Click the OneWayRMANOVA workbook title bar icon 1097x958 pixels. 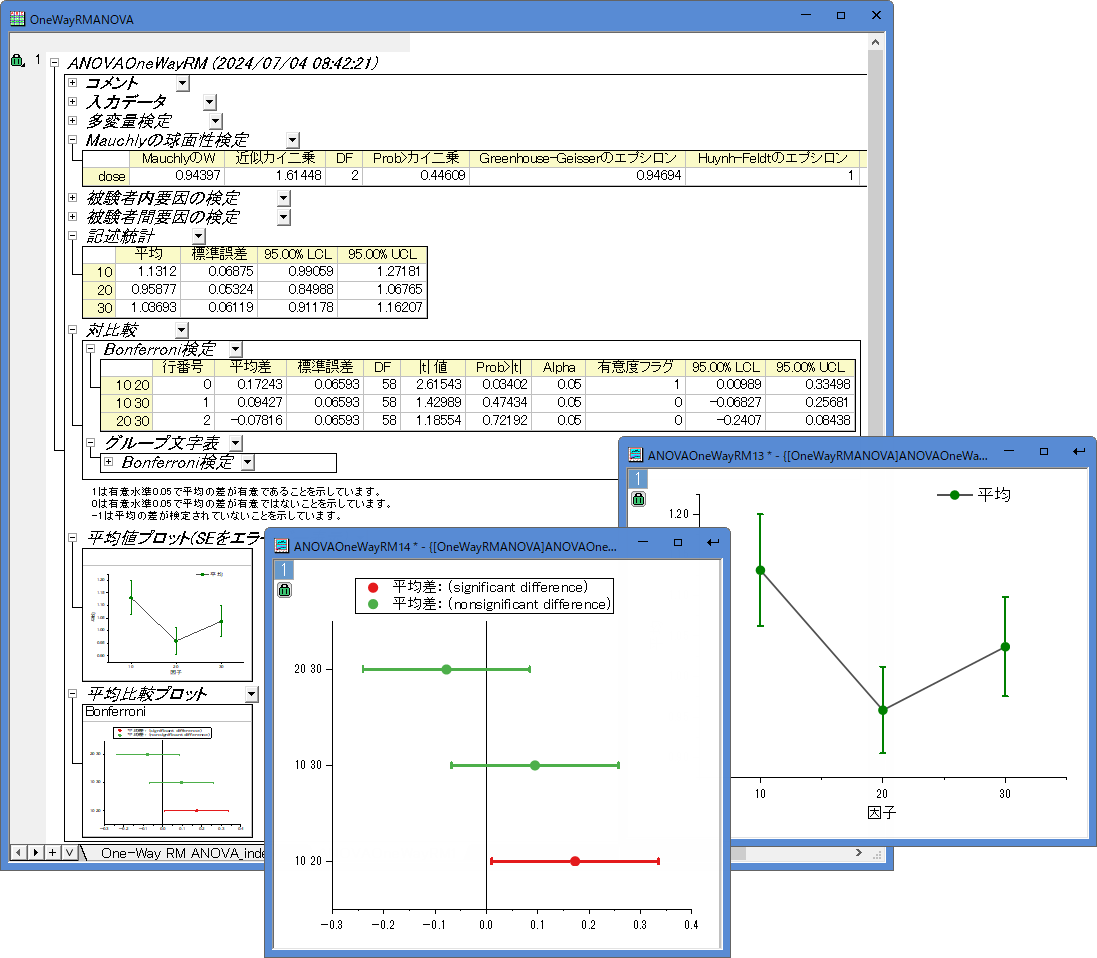point(17,18)
